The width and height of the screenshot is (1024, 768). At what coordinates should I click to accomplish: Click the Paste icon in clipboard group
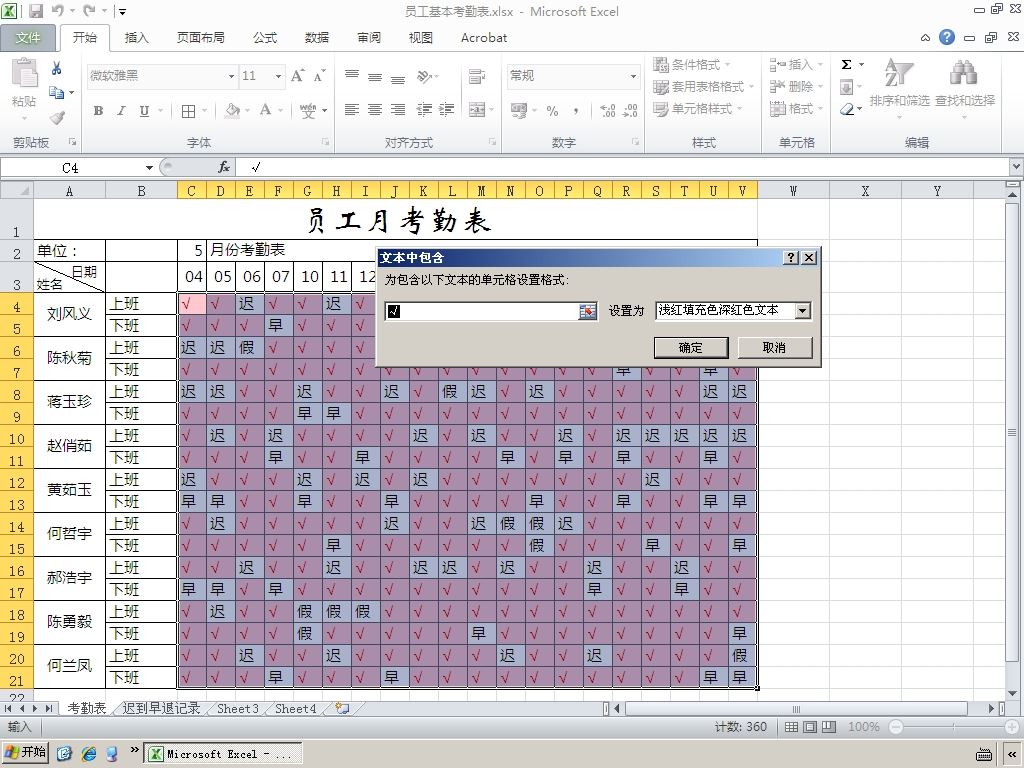pyautogui.click(x=24, y=73)
